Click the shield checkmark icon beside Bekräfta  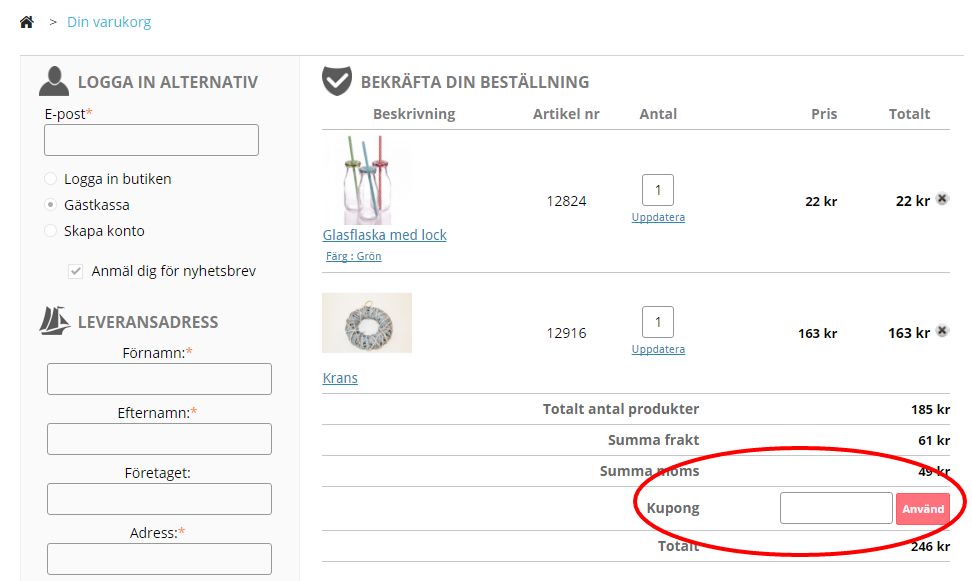pyautogui.click(x=337, y=81)
